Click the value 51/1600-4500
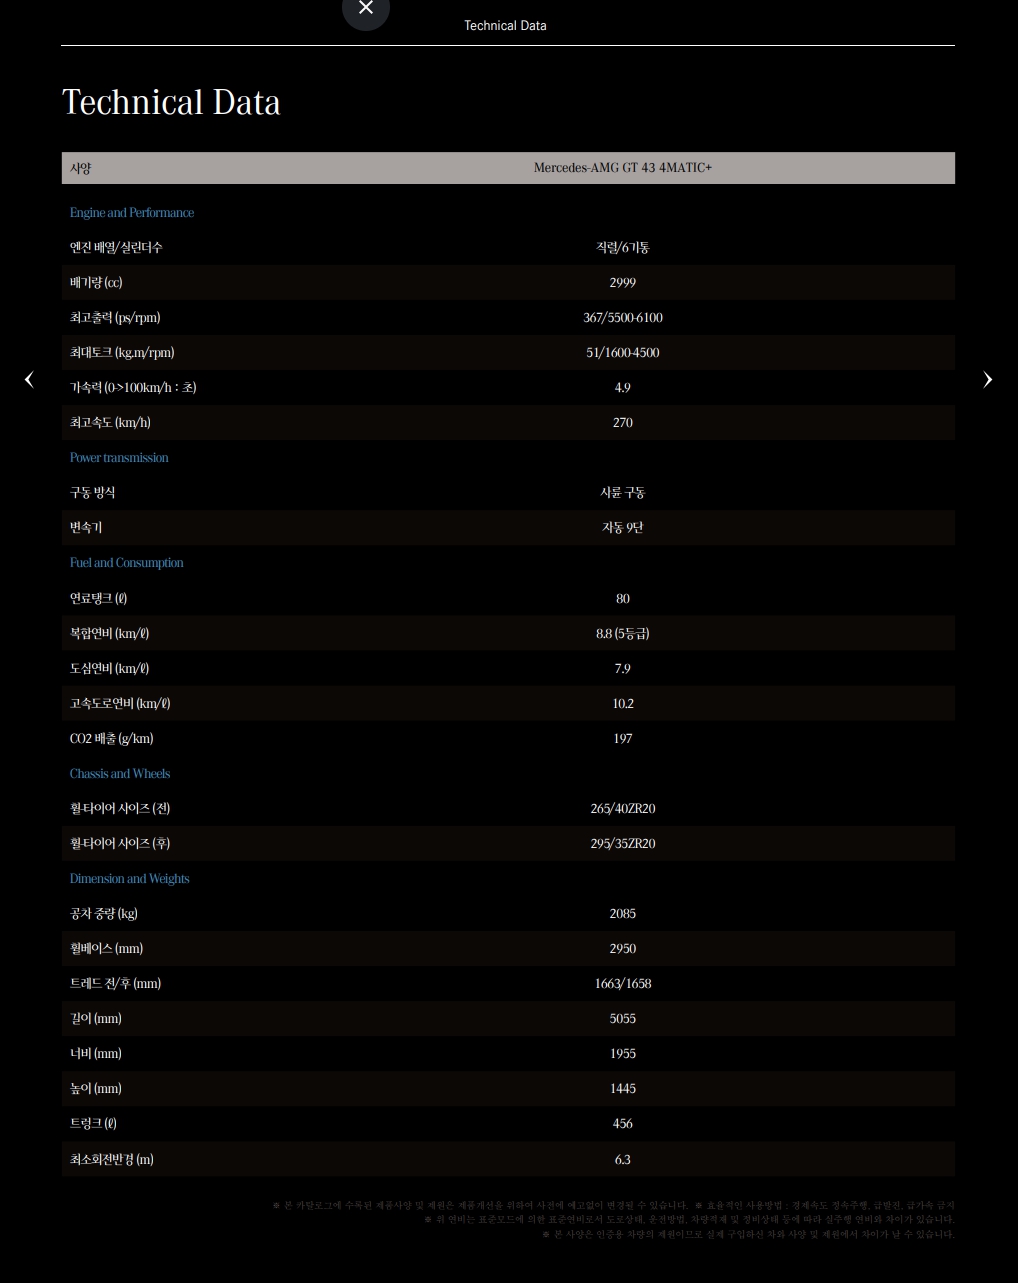1018x1283 pixels. pos(623,353)
